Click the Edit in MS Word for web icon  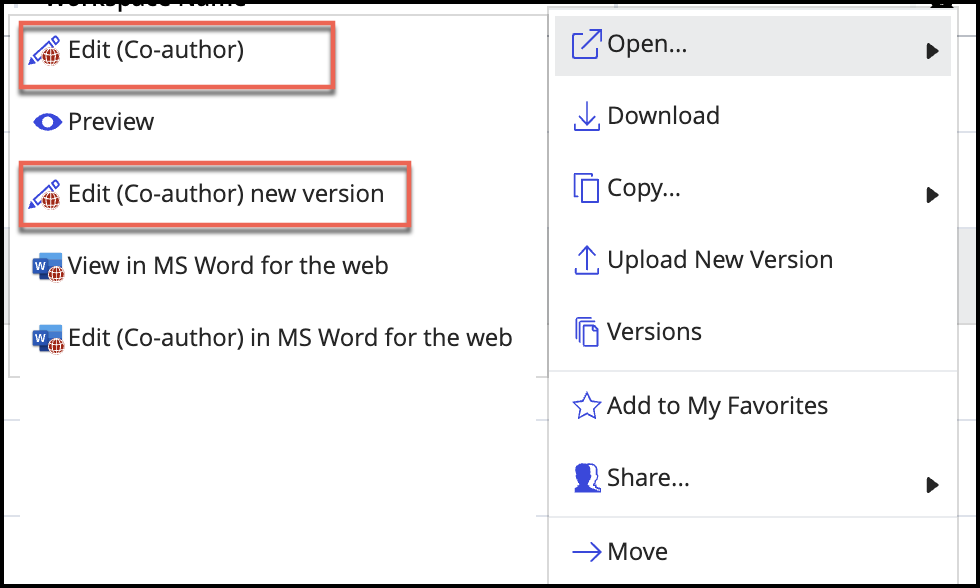(47, 339)
